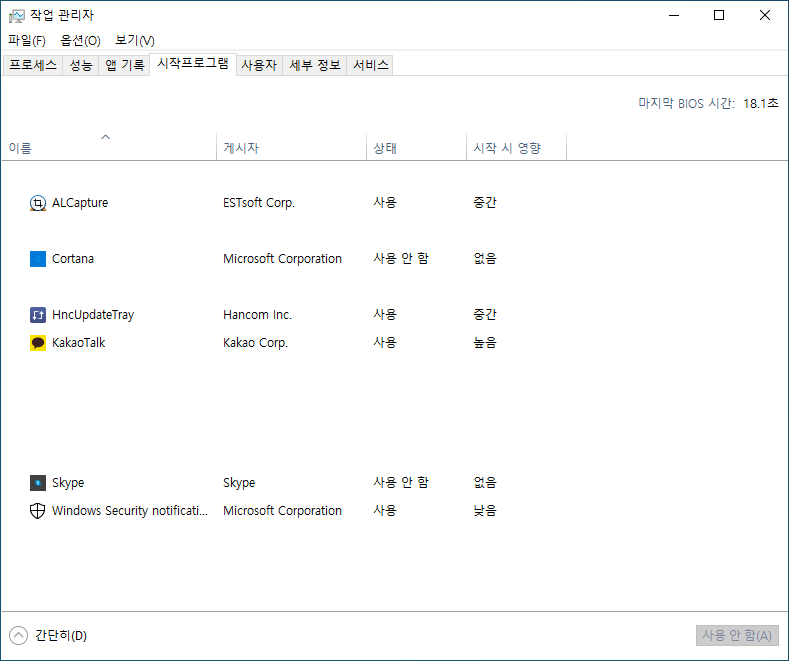Screen dimensions: 789x661
Task: Switch to the 서비스 tab
Action: pos(370,65)
